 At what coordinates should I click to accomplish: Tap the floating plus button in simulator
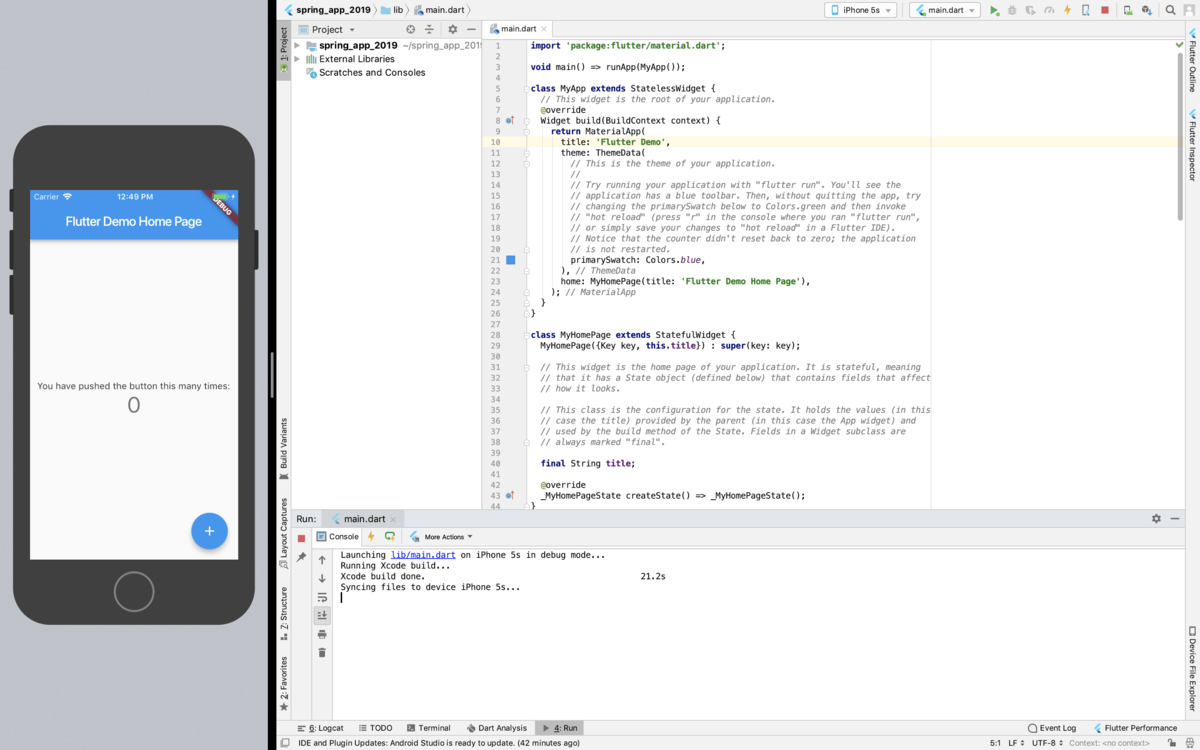click(209, 531)
